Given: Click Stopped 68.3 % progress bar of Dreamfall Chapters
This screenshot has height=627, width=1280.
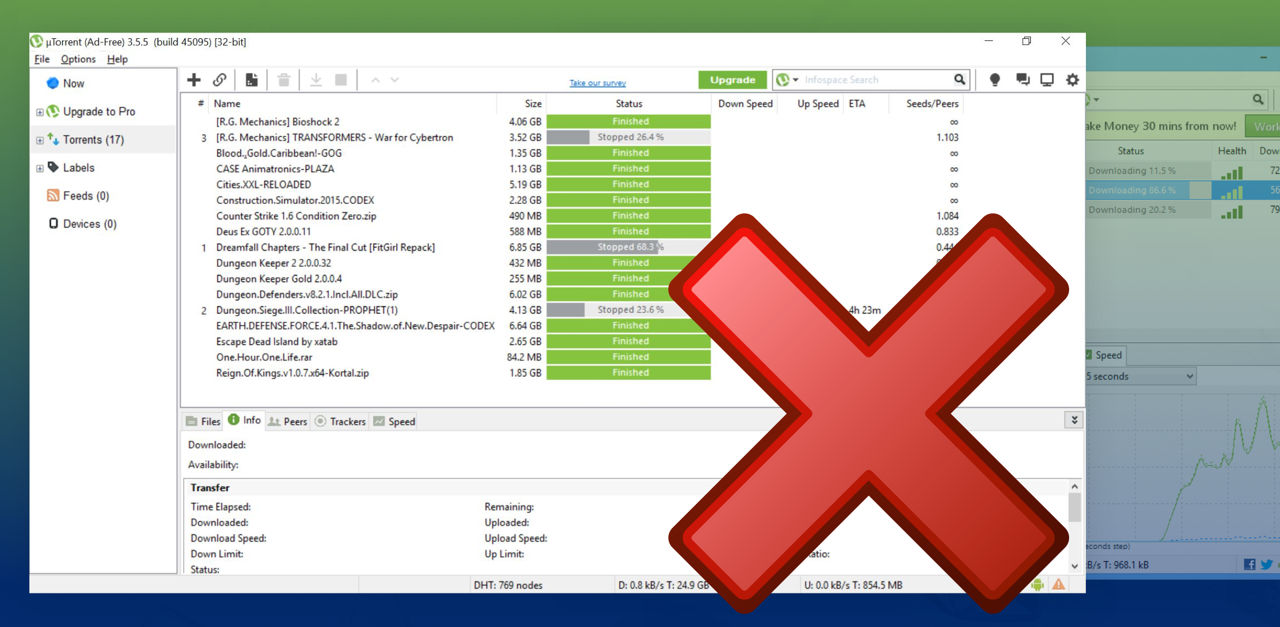Looking at the screenshot, I should coord(629,247).
